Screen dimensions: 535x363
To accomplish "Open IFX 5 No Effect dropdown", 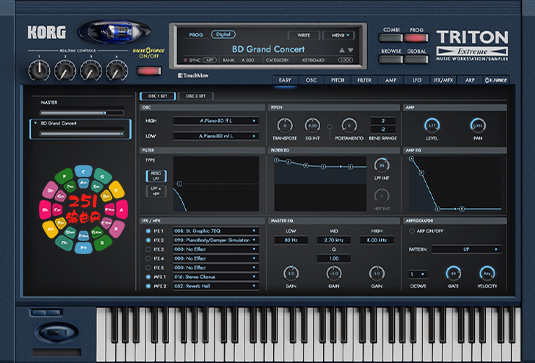I will [216, 268].
